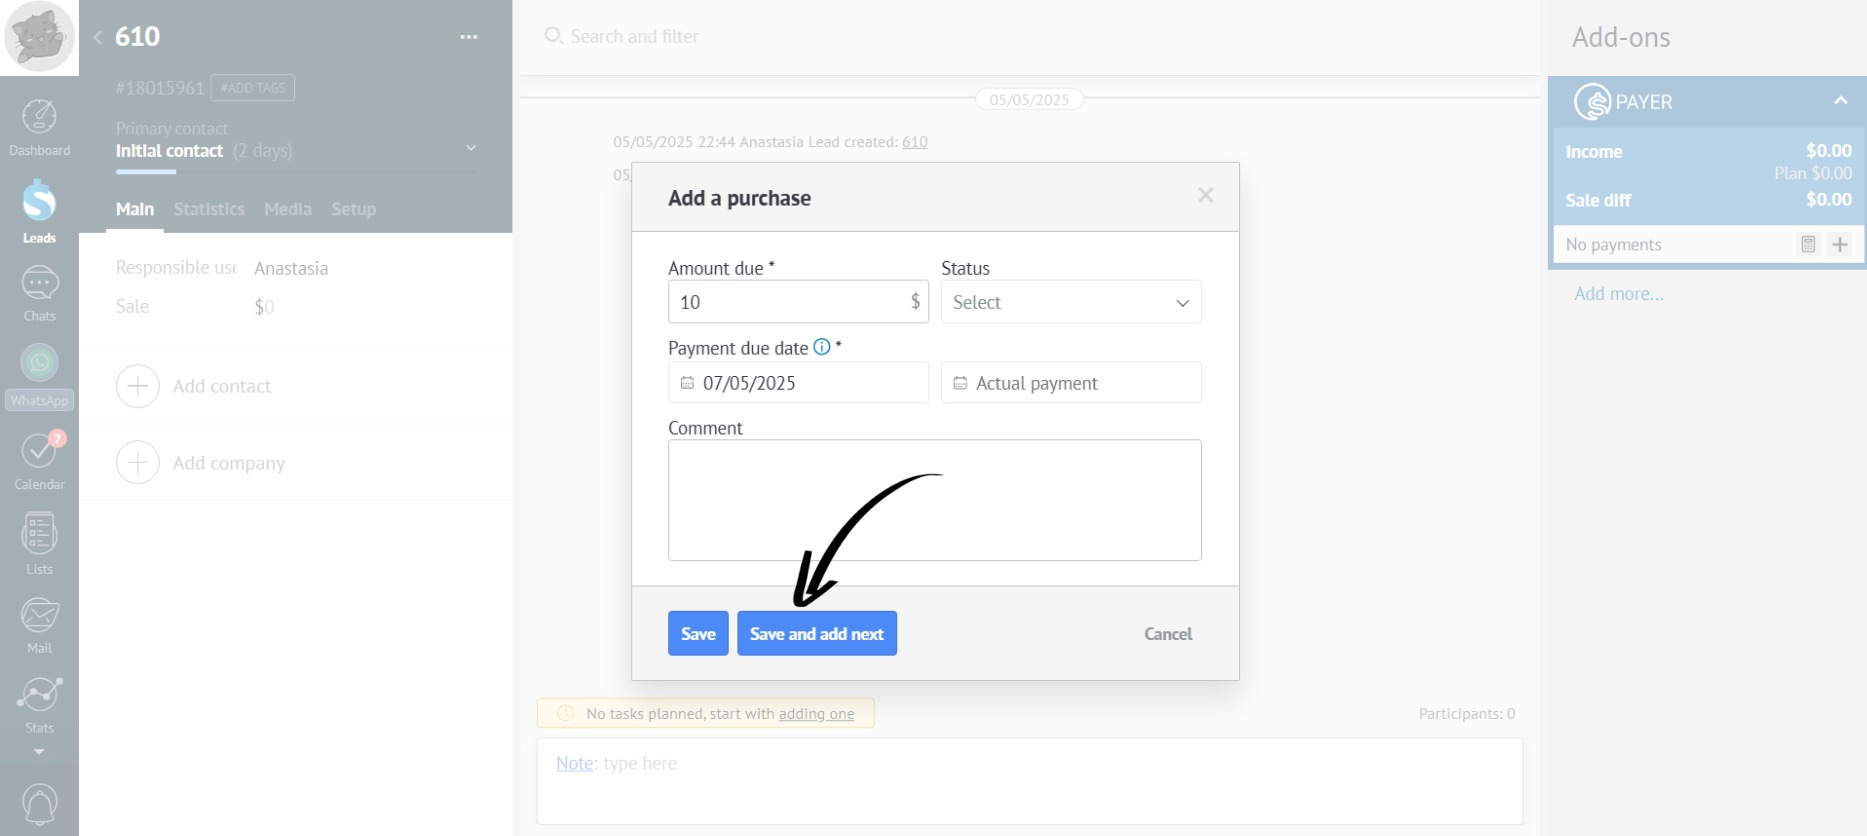Switch to the Media tab

(x=288, y=209)
